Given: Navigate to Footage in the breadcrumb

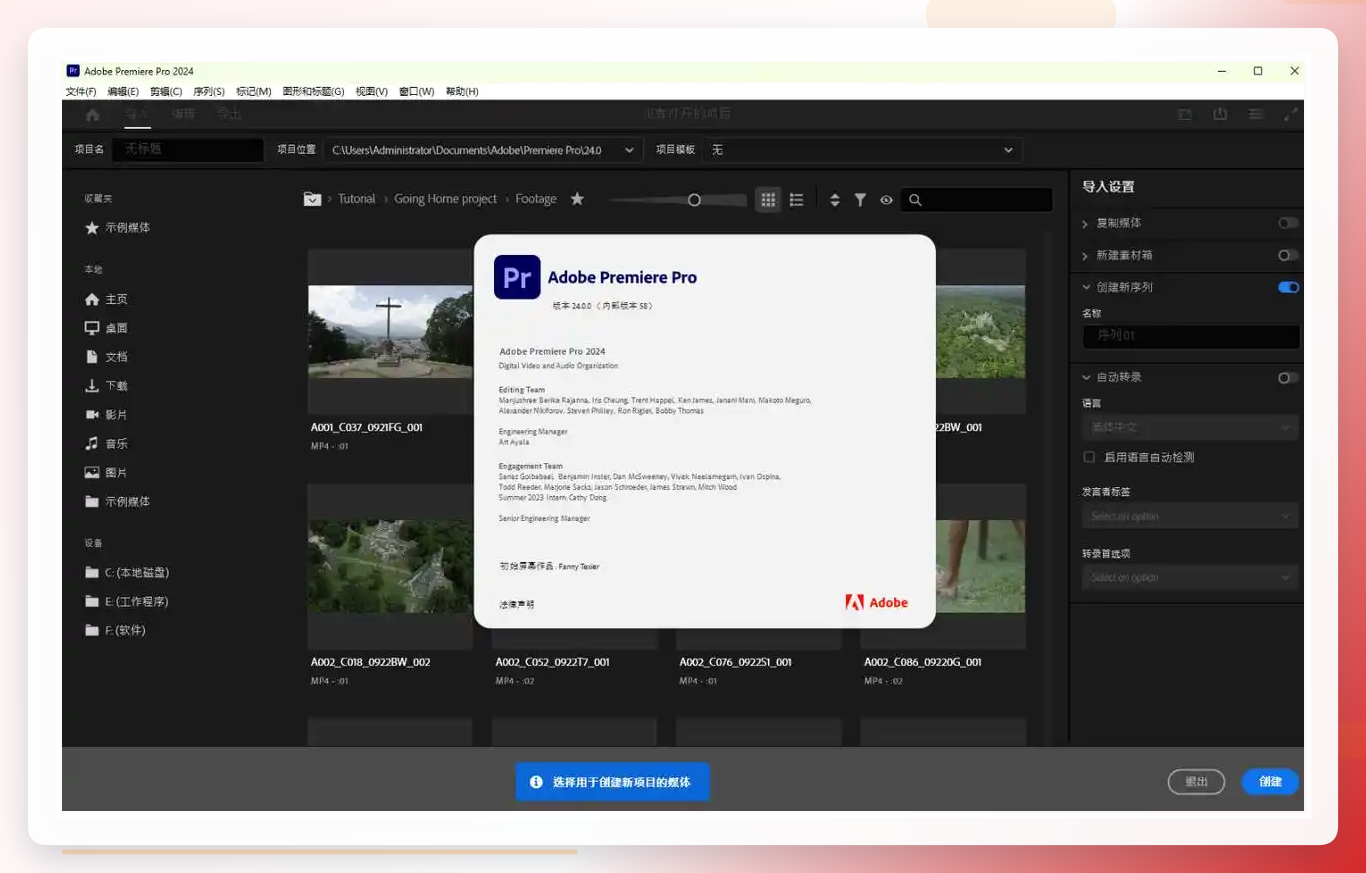Looking at the screenshot, I should pos(536,199).
